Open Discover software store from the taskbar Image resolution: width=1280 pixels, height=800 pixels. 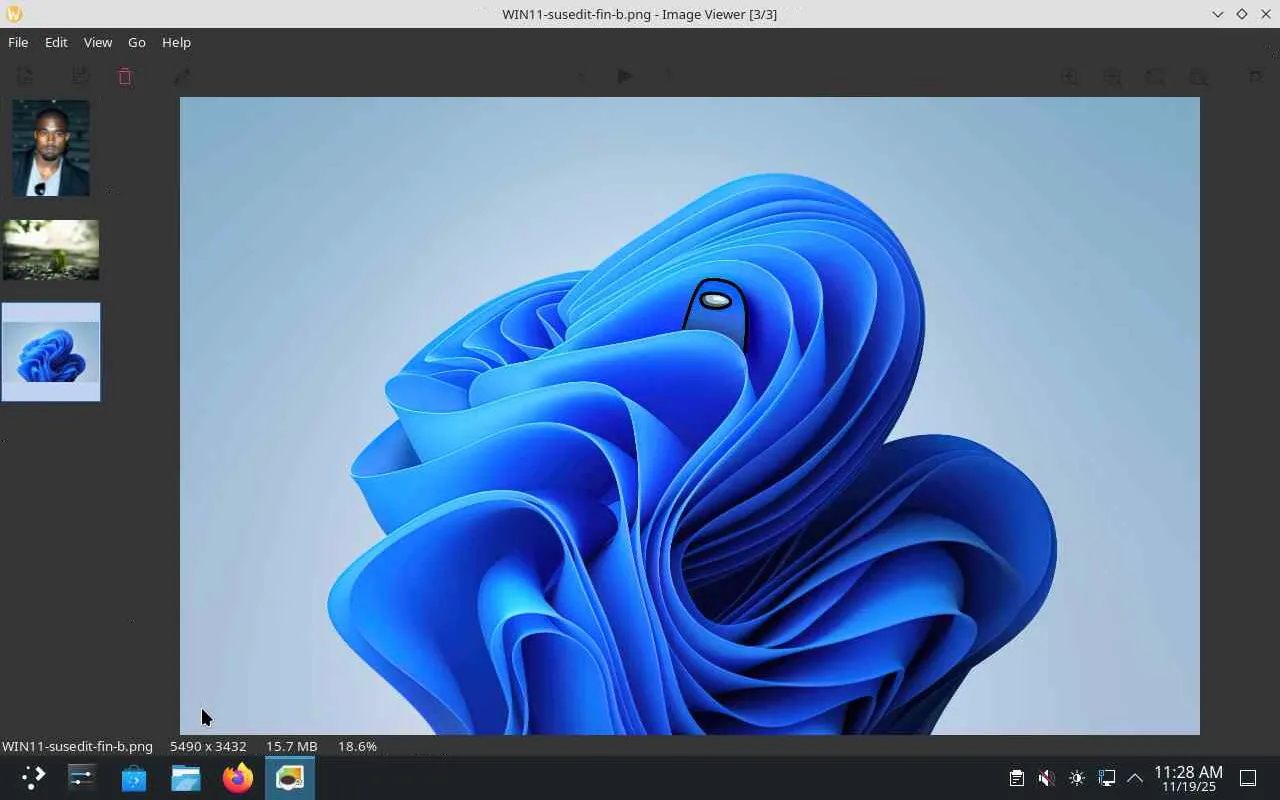point(134,778)
